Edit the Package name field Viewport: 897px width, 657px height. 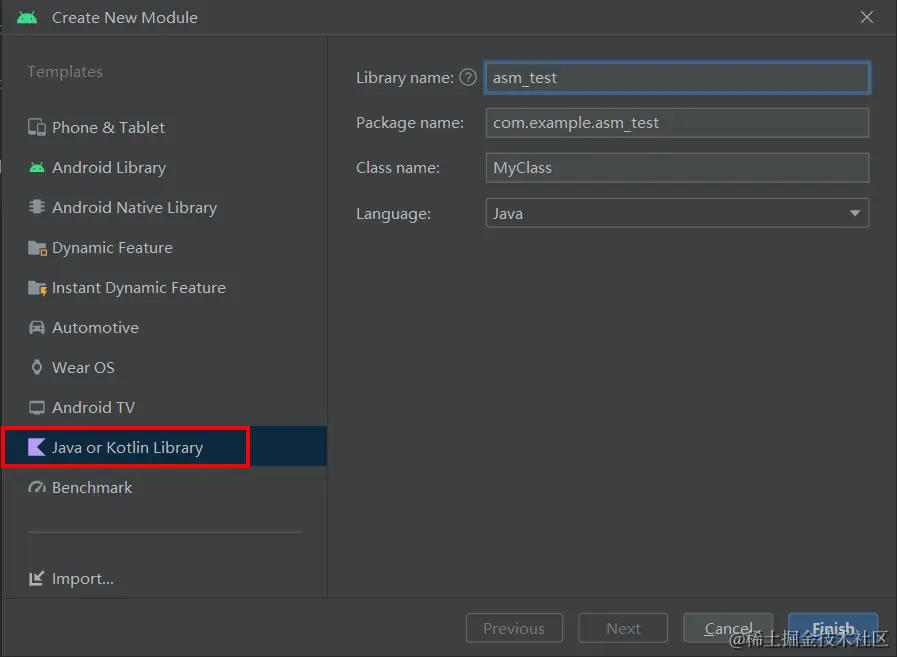pos(677,122)
